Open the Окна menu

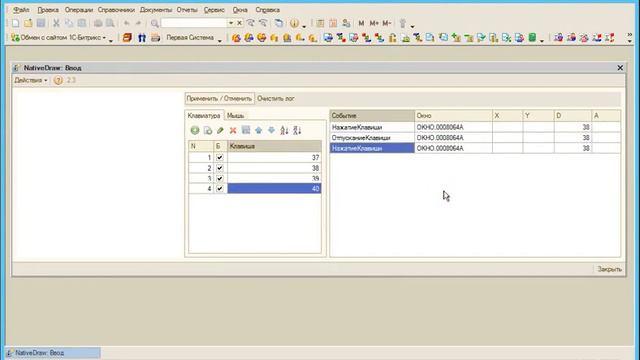[x=240, y=10]
